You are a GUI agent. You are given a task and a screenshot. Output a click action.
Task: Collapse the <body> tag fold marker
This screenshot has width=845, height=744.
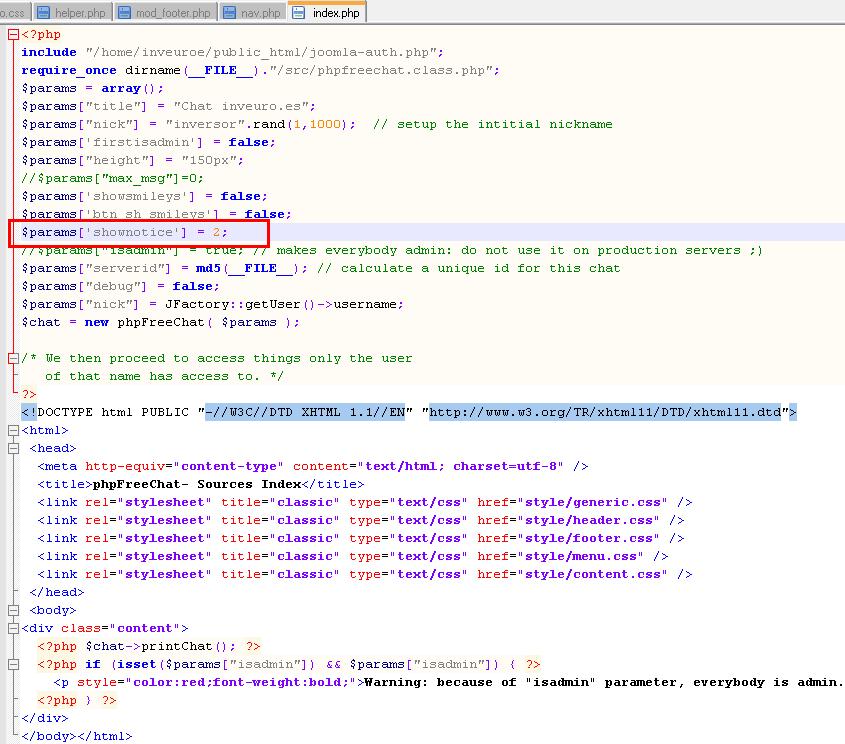[13, 610]
